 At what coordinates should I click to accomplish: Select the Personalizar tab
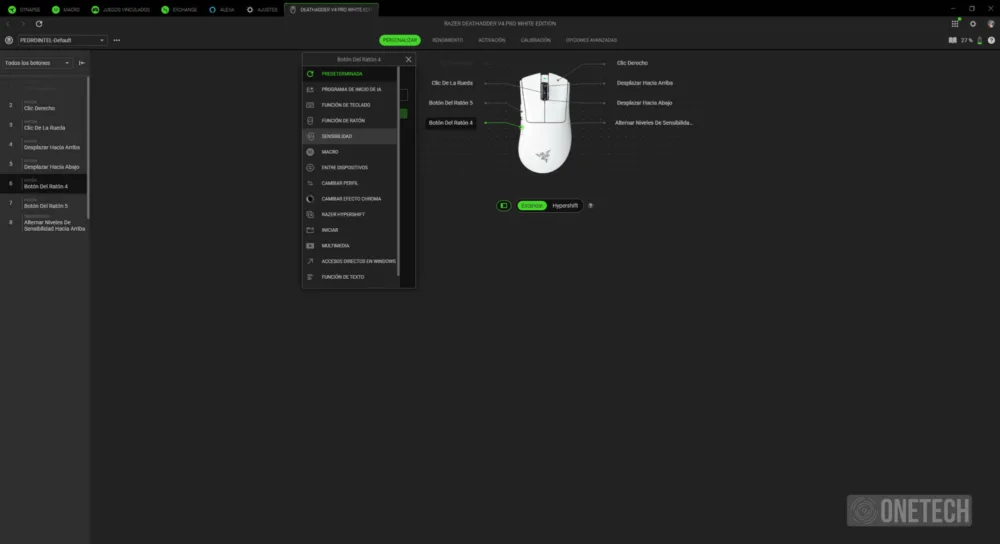[400, 40]
